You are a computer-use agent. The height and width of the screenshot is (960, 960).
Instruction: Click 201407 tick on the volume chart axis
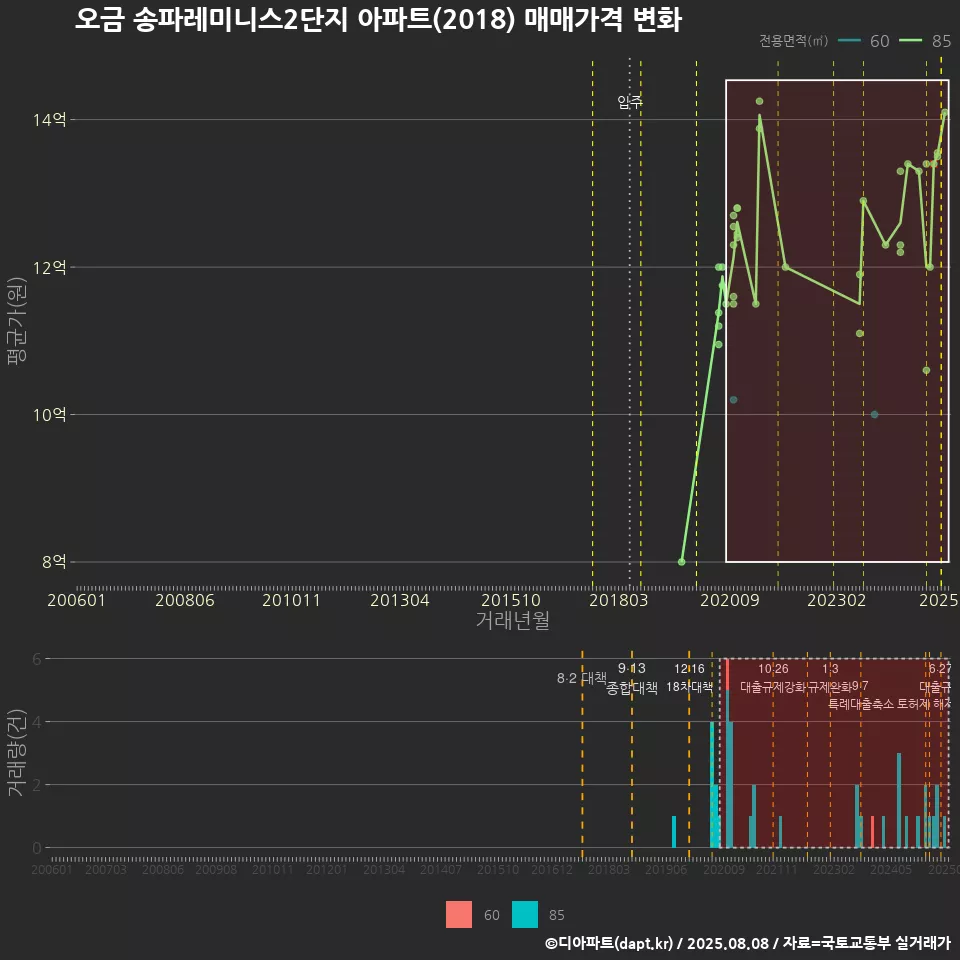441,869
